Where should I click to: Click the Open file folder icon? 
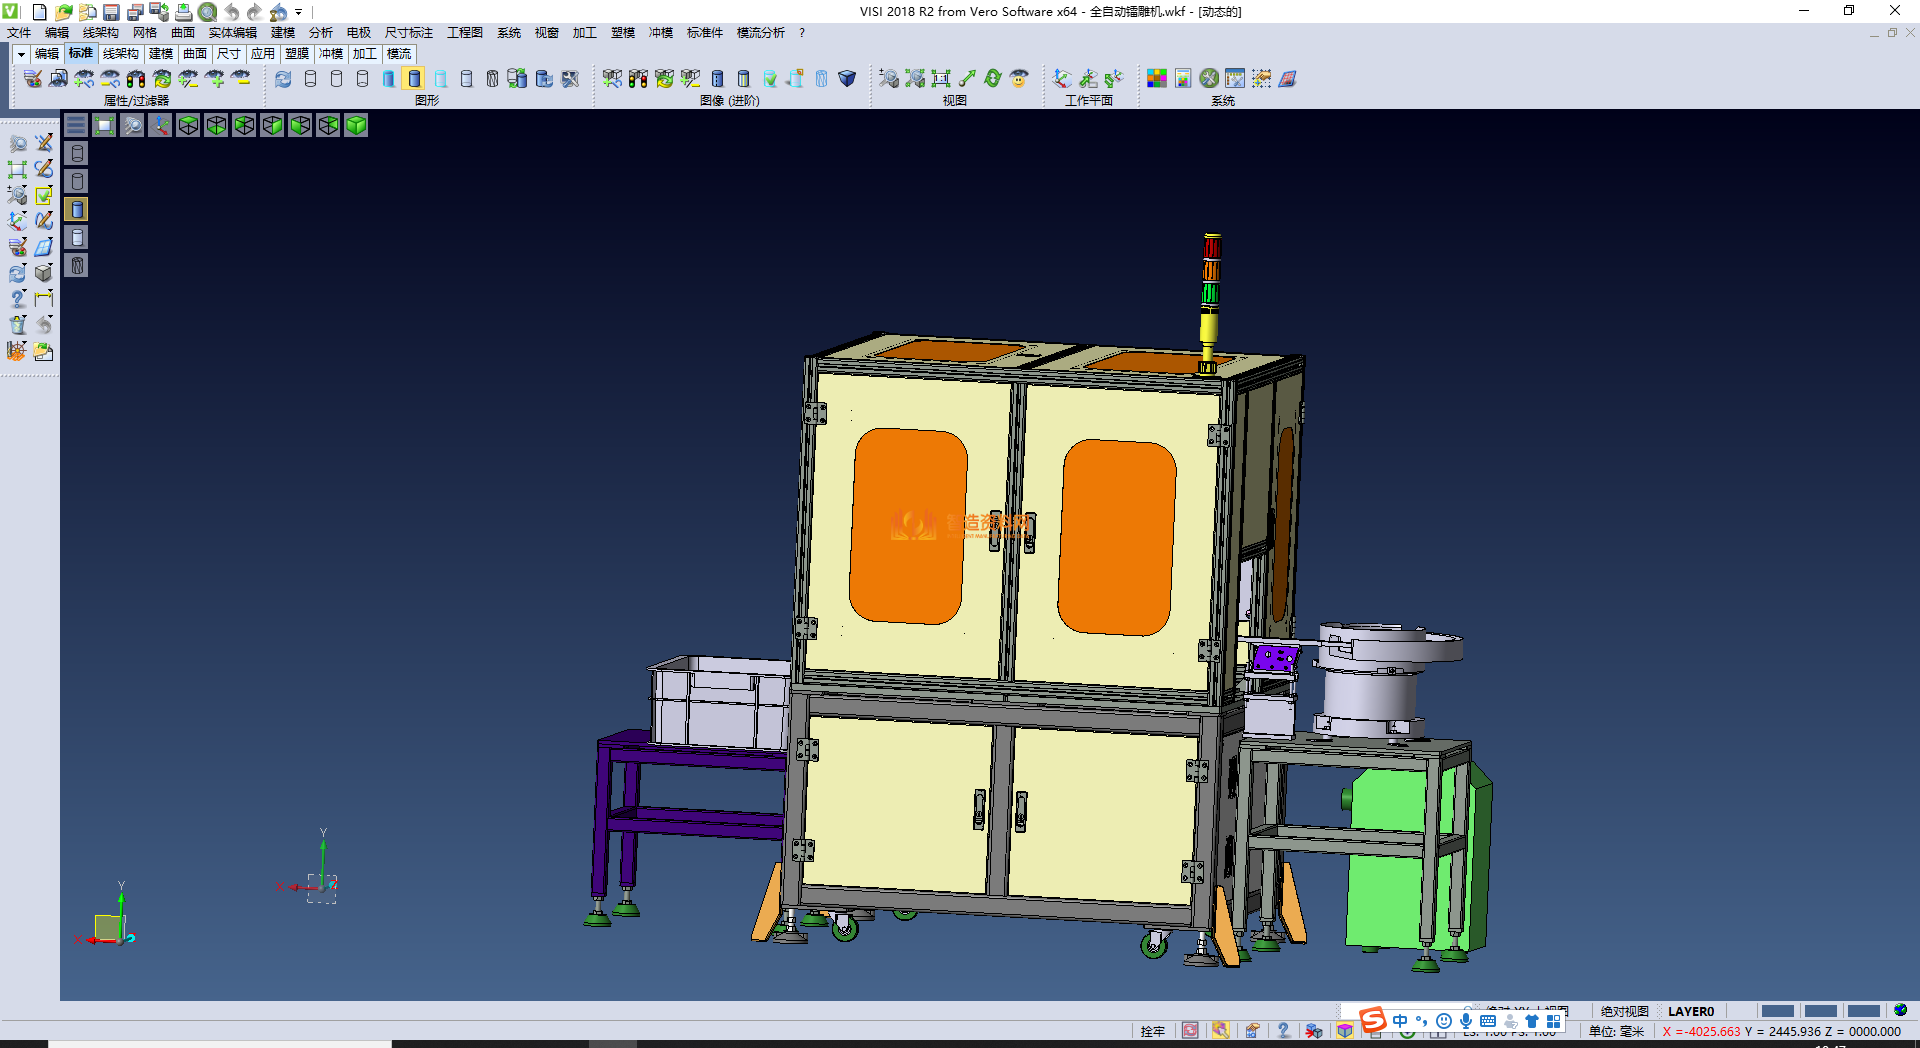point(63,12)
